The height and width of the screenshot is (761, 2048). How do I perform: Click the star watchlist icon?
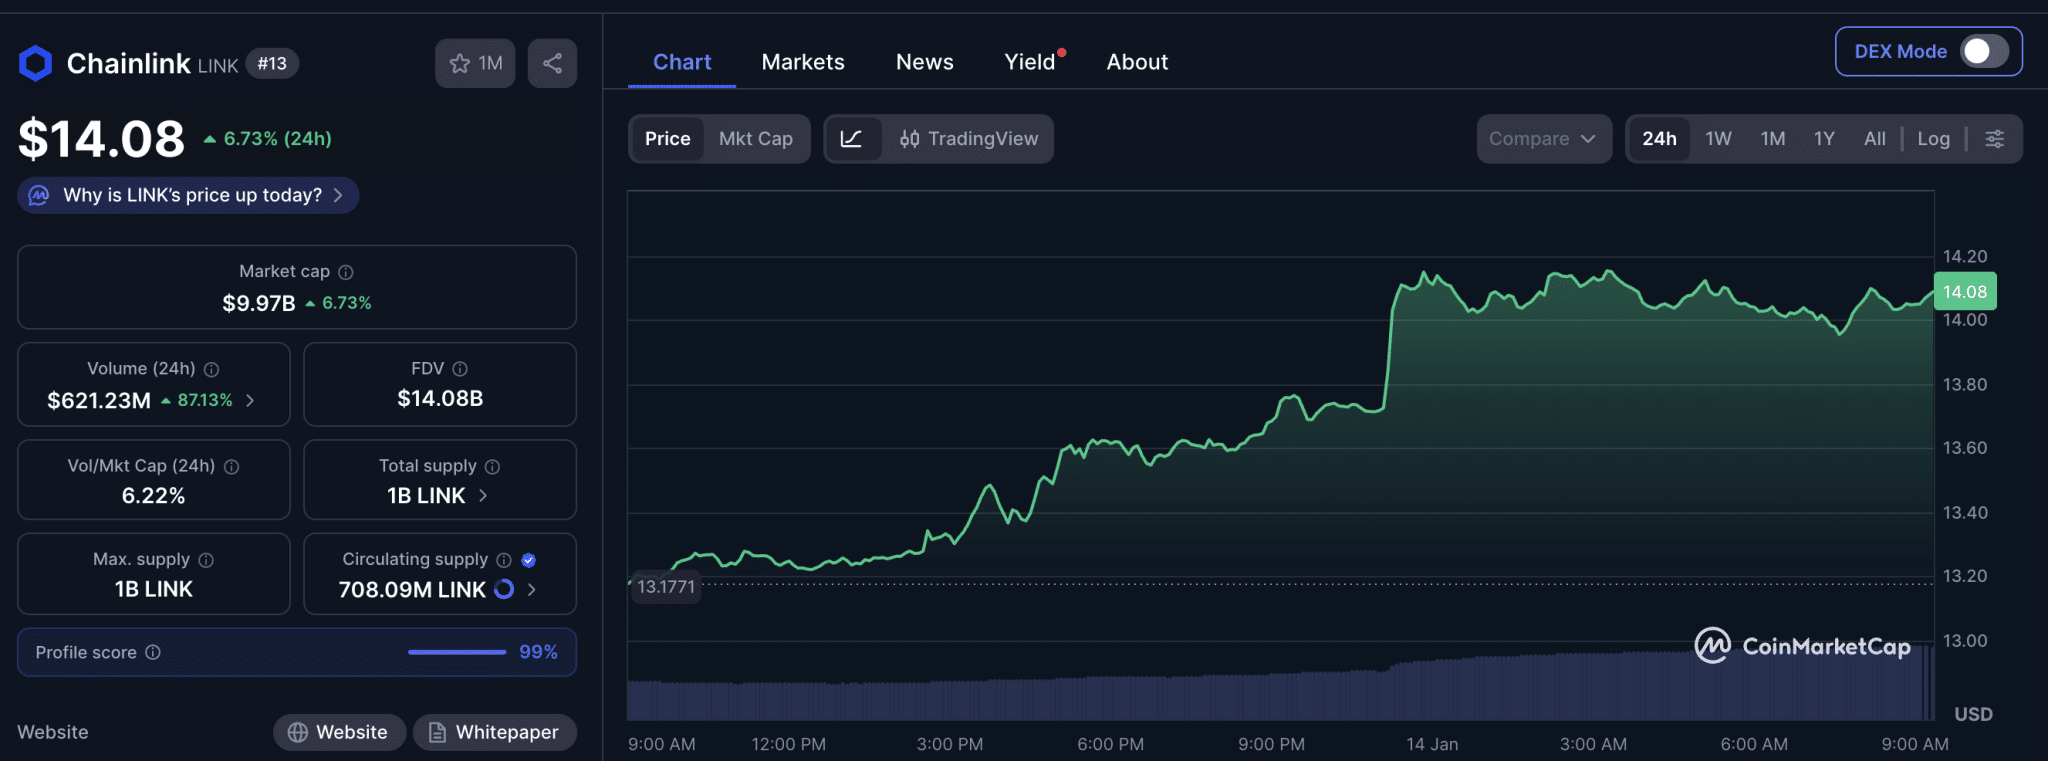[460, 64]
